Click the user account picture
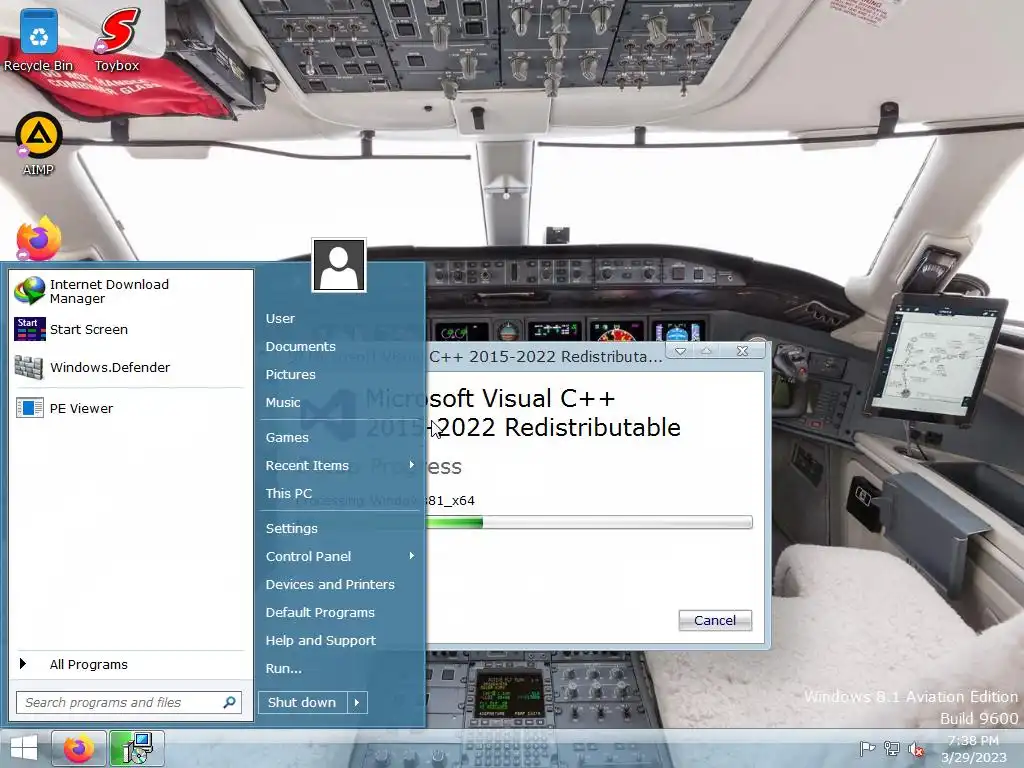This screenshot has width=1024, height=768. click(339, 265)
